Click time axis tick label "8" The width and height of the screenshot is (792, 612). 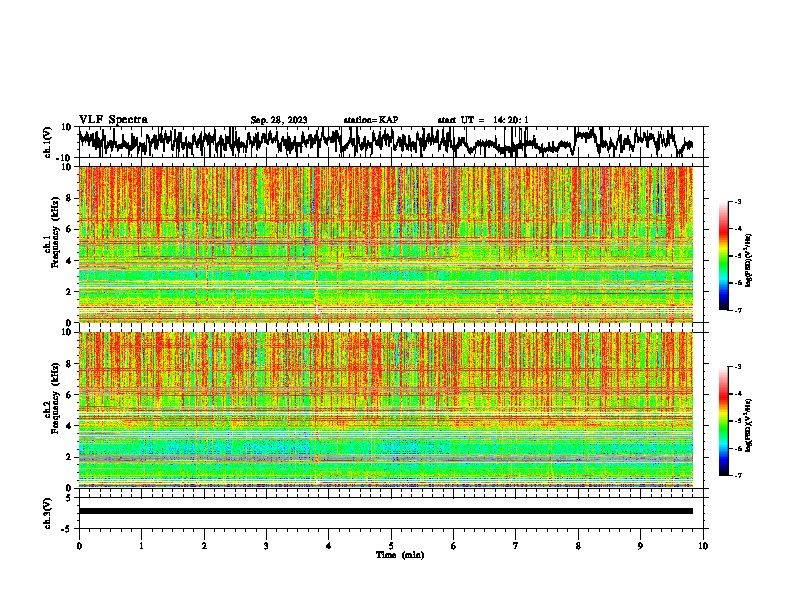(x=578, y=546)
